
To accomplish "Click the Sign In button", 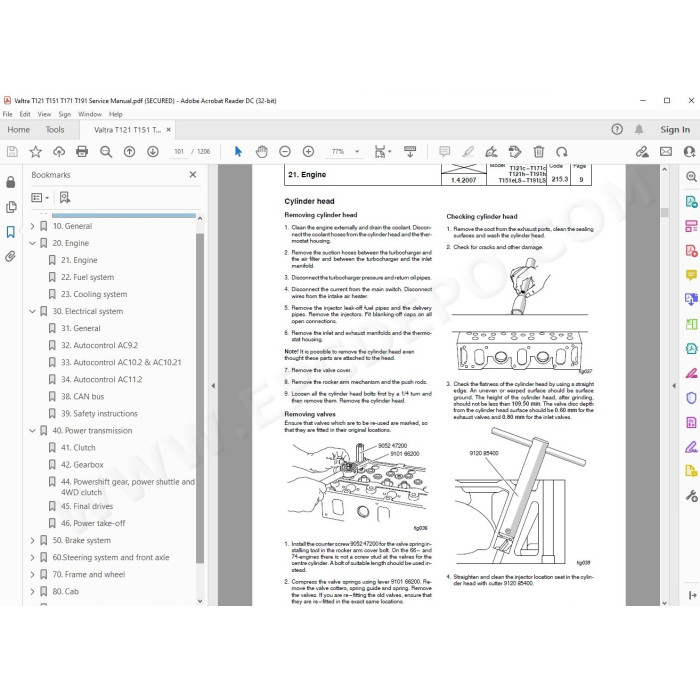I will coord(675,129).
